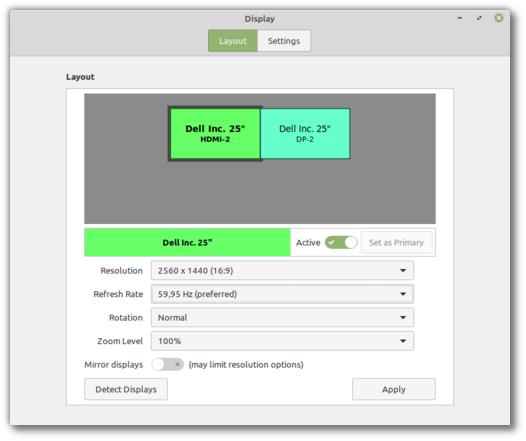The image size is (526, 441).
Task: Click the green Dell Inc. 25" label bar
Action: click(187, 242)
